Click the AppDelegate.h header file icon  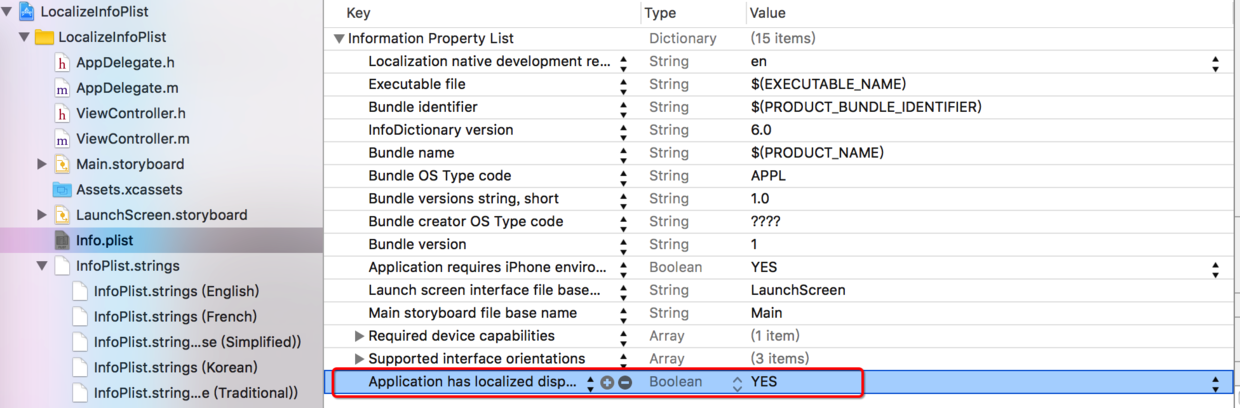(x=63, y=63)
